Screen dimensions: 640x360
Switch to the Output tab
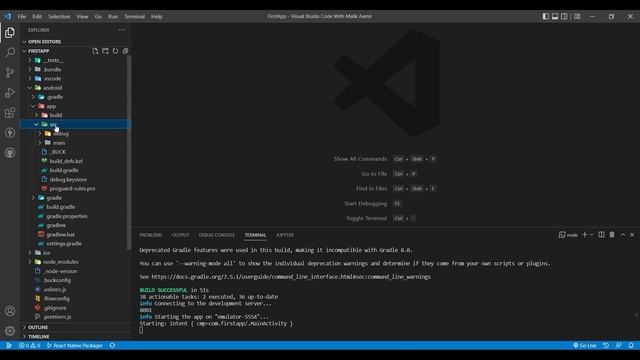[180, 235]
